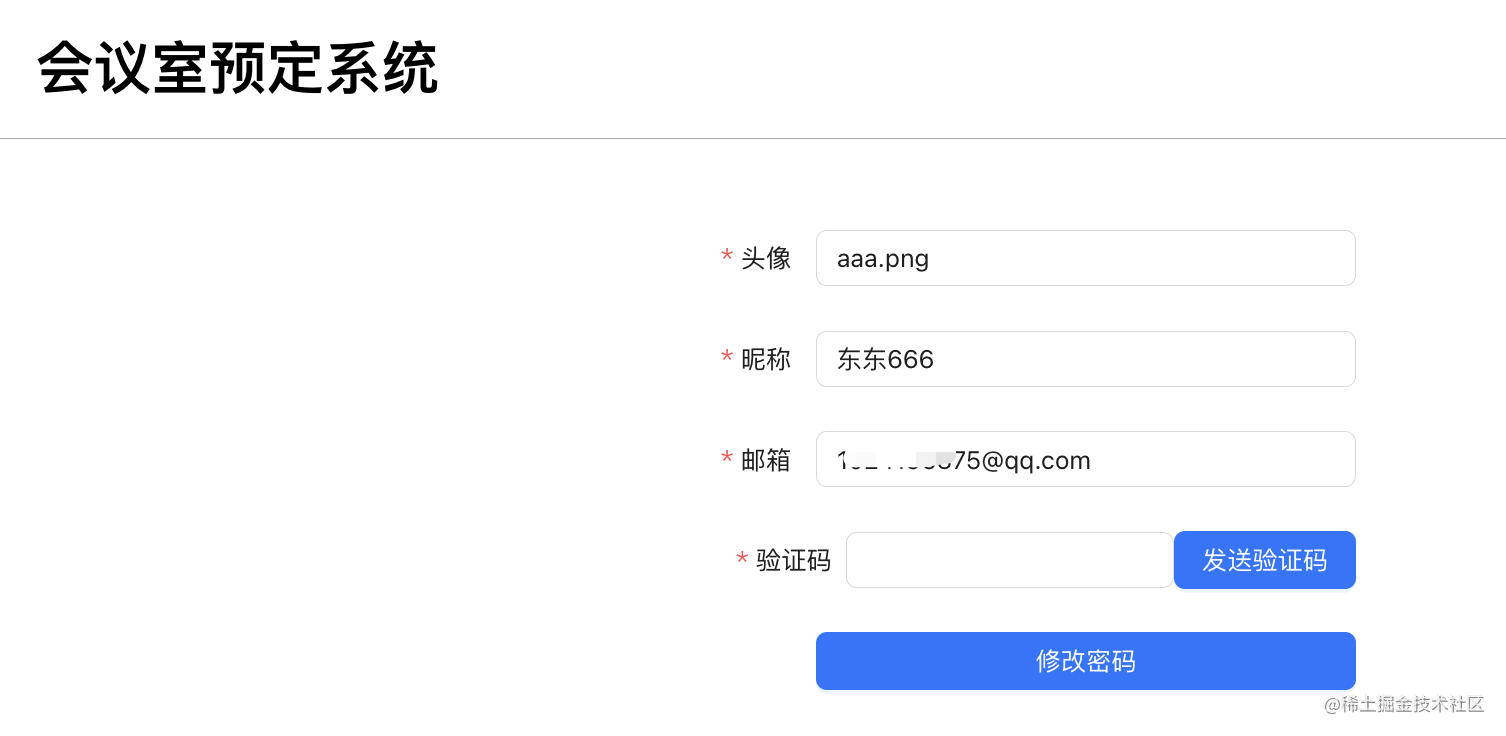Image resolution: width=1506 pixels, height=736 pixels.
Task: Submit with the 修改密码 button
Action: pos(1085,661)
